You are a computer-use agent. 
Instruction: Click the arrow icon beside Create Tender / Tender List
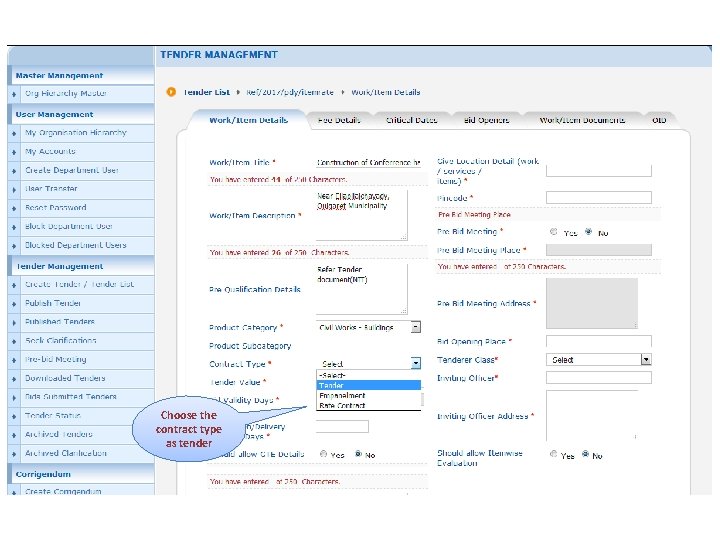pyautogui.click(x=14, y=286)
